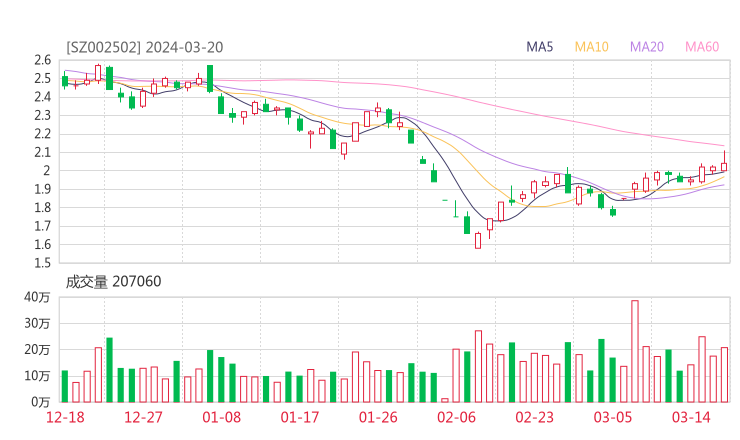The height and width of the screenshot is (440, 740).
Task: Select the first green candlestick at 12-18
Action: (x=65, y=80)
